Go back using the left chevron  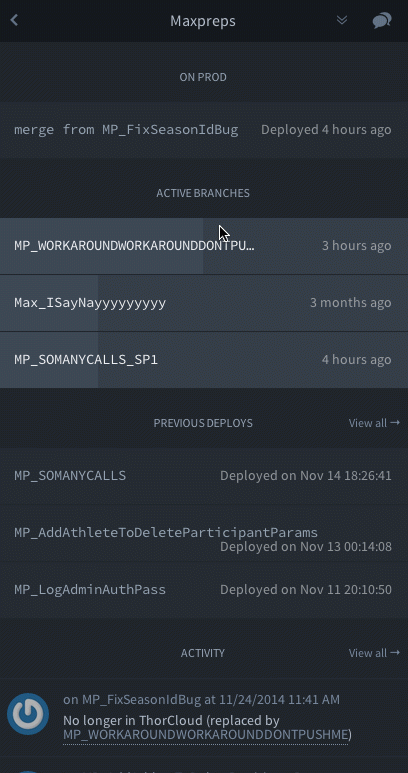[14, 20]
